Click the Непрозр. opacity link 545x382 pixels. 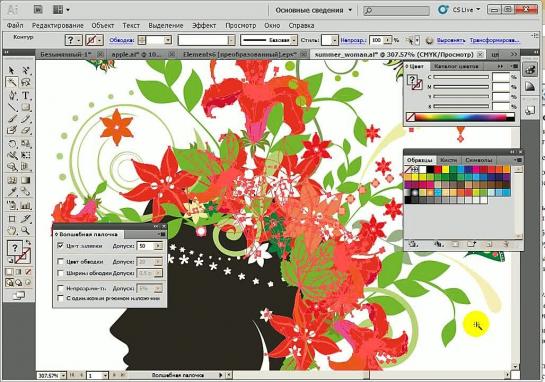(353, 40)
